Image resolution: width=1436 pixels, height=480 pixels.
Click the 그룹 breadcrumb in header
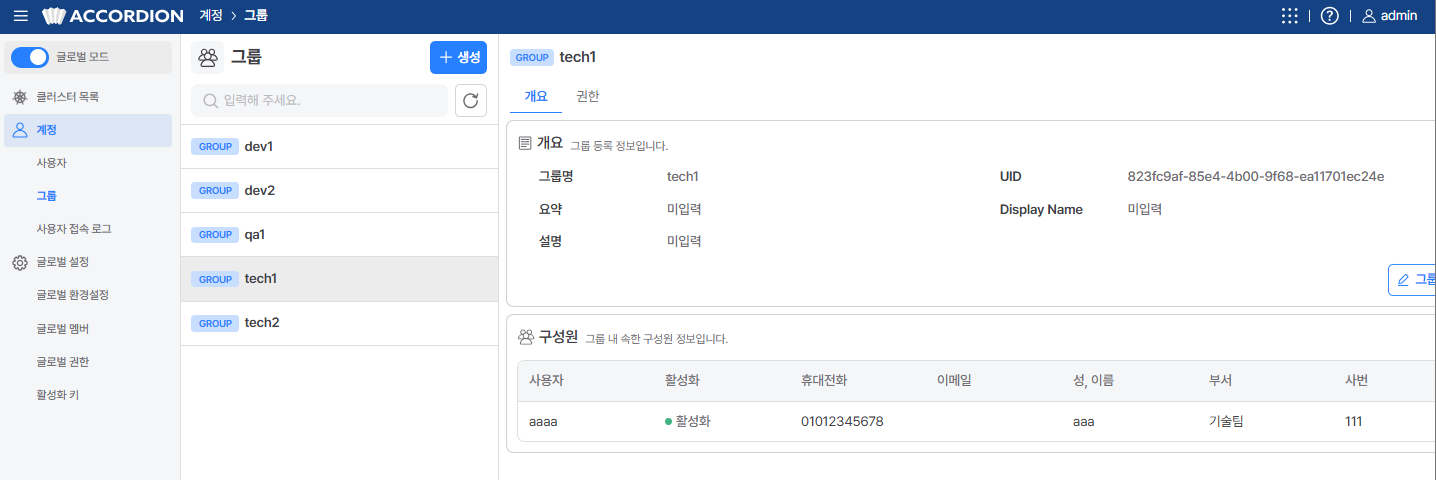[x=256, y=16]
